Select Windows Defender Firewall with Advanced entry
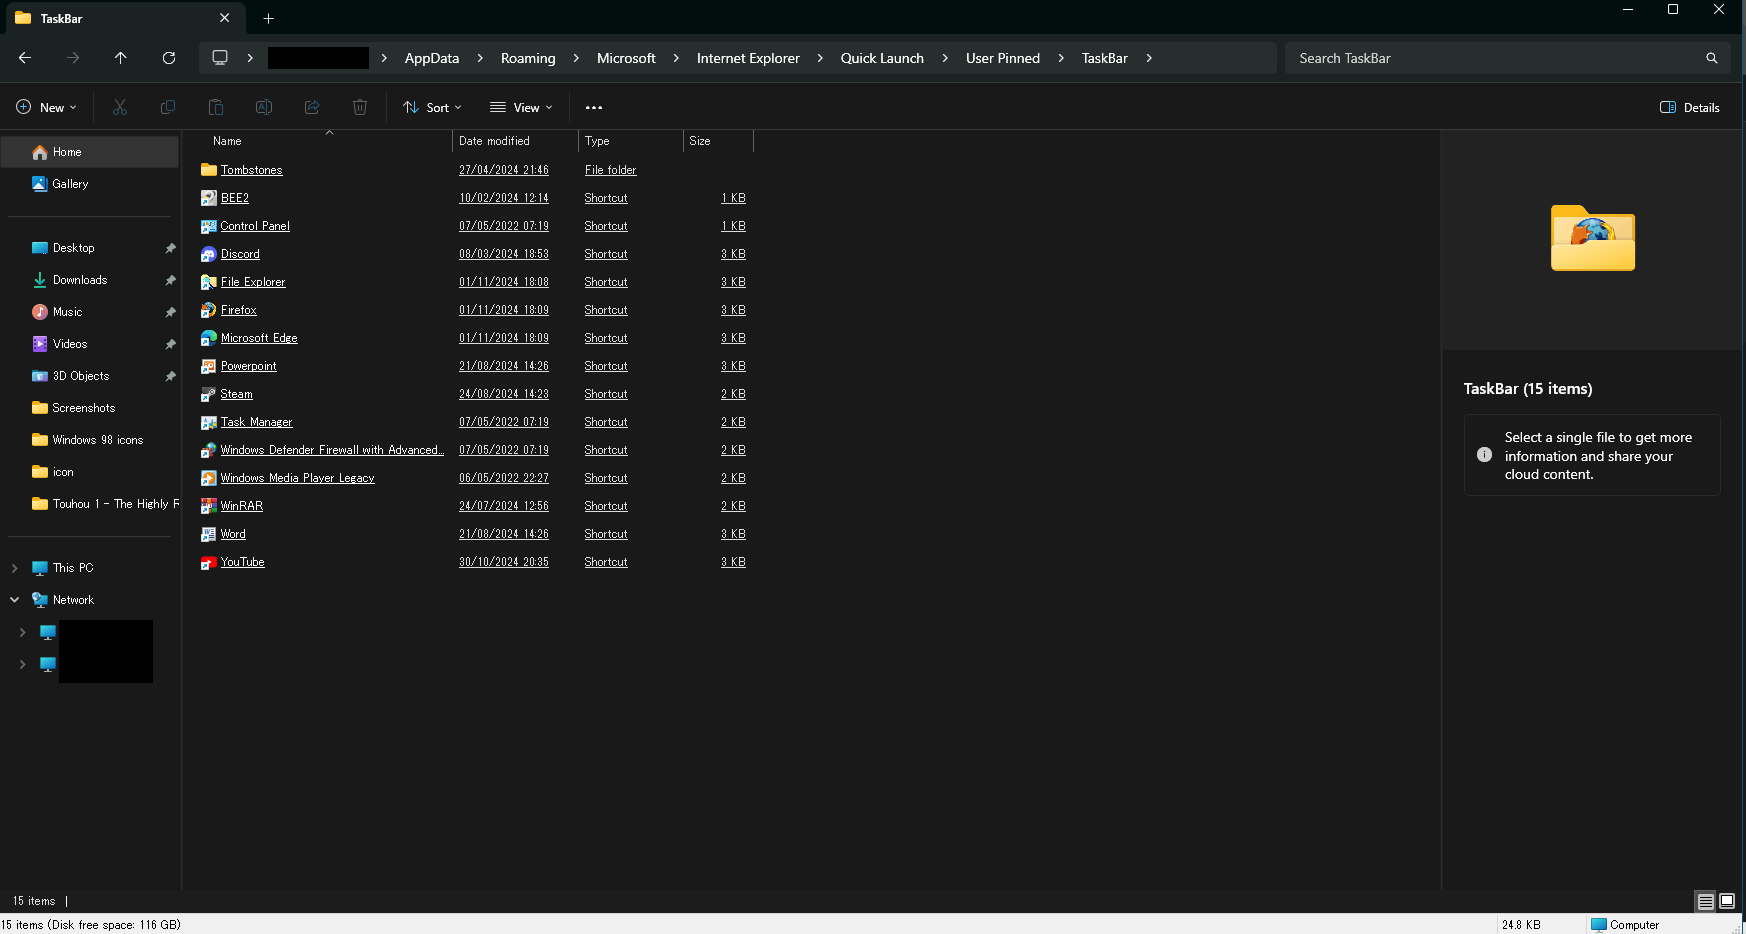This screenshot has height=934, width=1746. pos(332,450)
